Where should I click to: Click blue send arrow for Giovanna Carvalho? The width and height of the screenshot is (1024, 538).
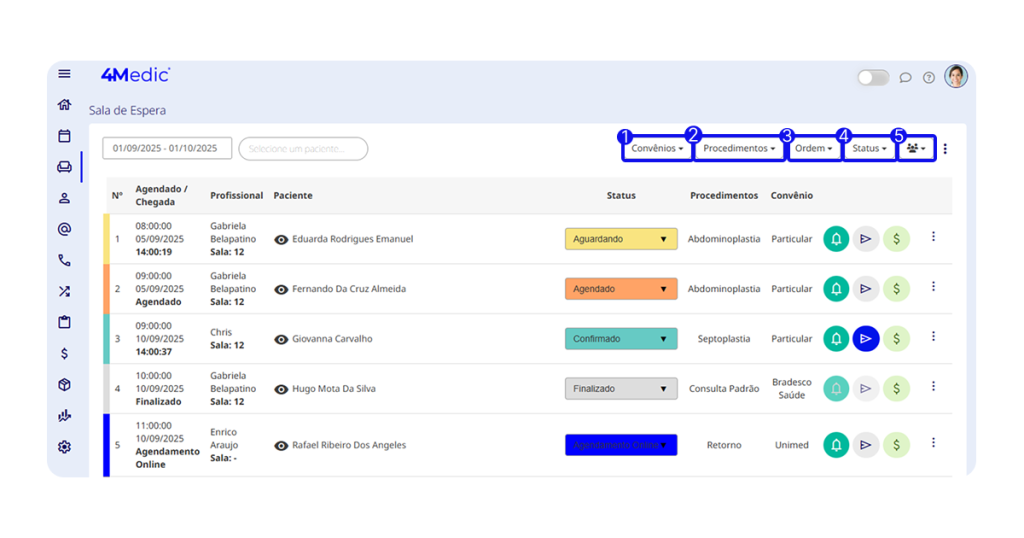coord(866,339)
